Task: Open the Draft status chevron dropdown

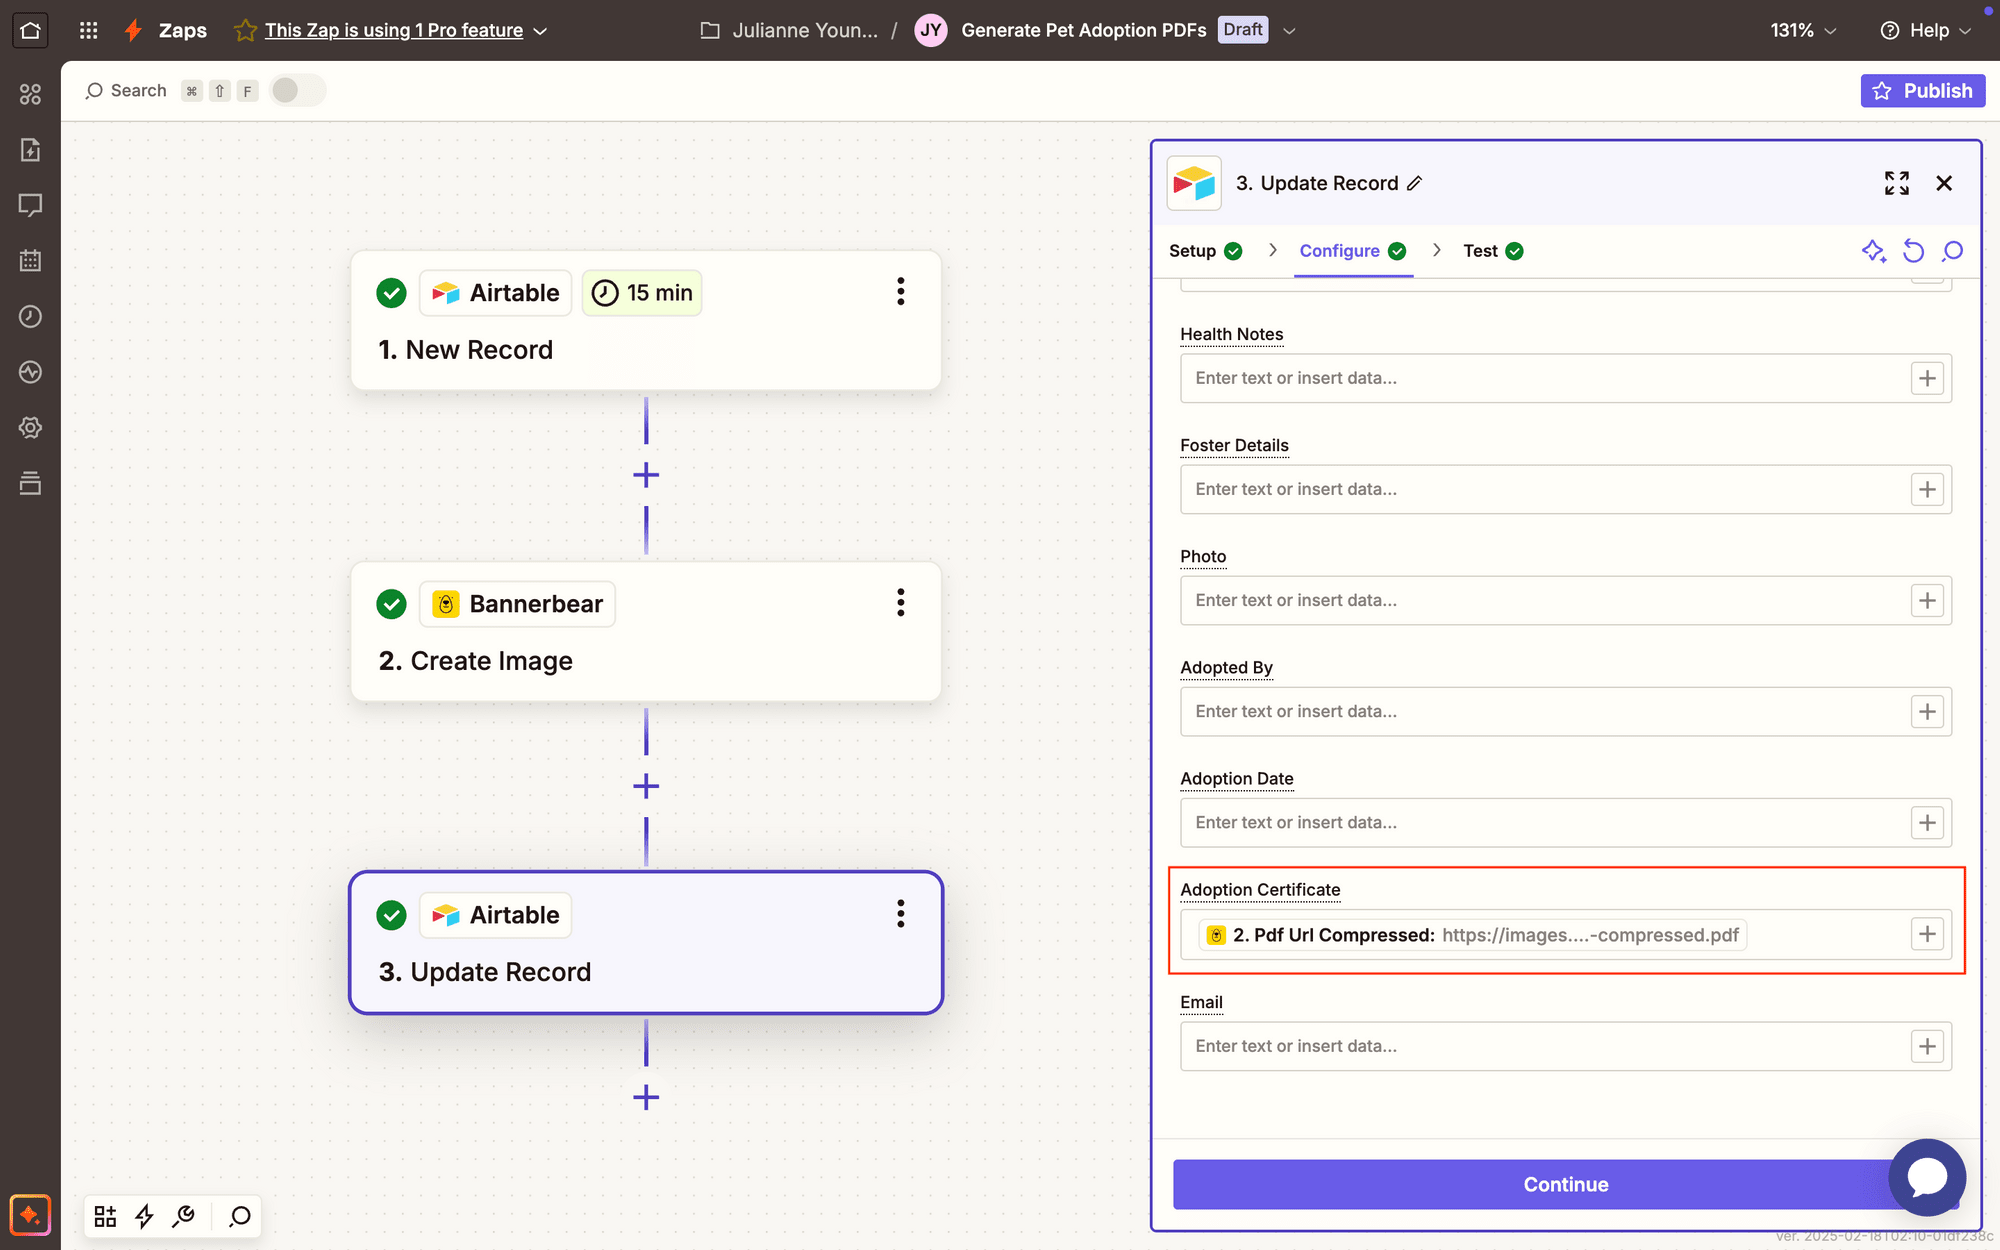Action: 1290,30
